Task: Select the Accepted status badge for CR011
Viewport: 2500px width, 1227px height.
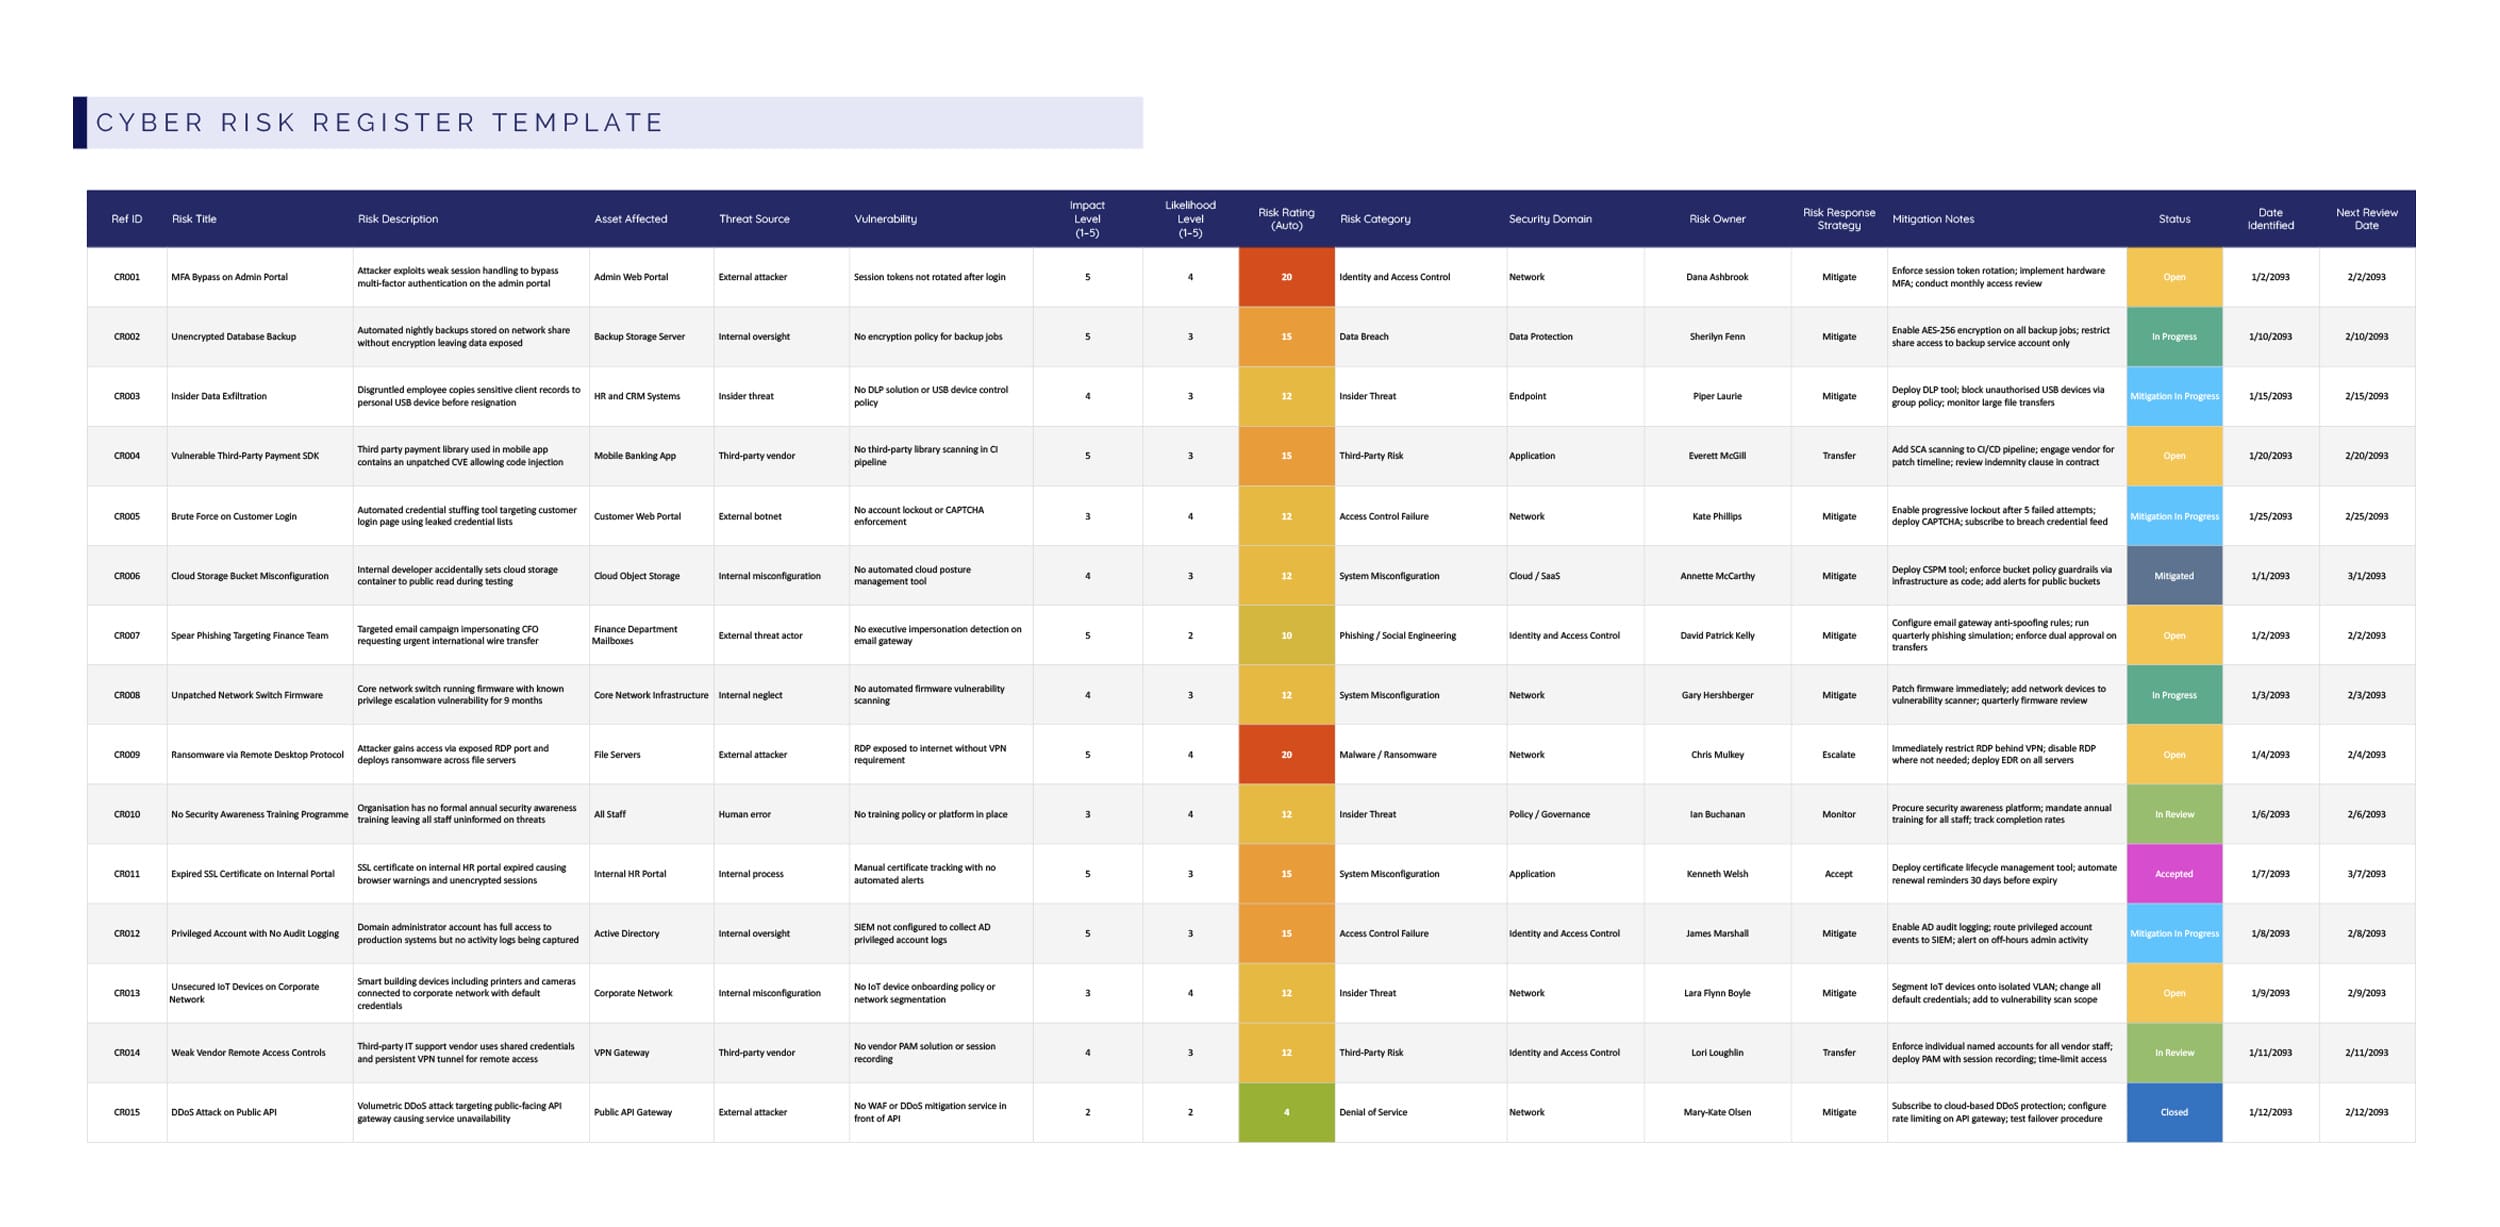Action: pos(2173,873)
